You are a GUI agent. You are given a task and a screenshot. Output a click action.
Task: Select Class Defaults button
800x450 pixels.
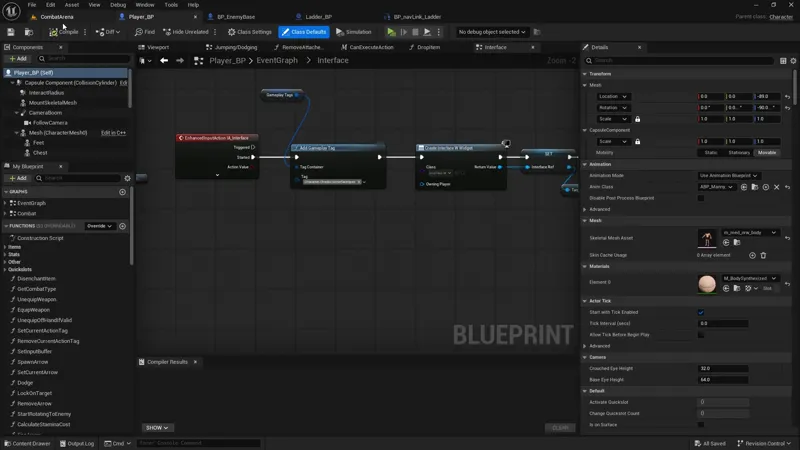click(x=304, y=32)
